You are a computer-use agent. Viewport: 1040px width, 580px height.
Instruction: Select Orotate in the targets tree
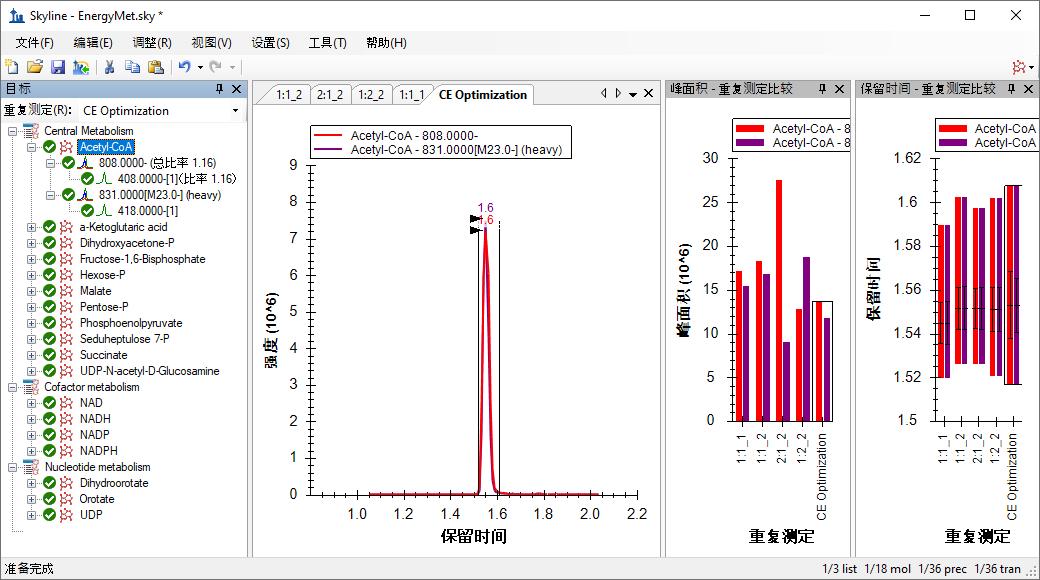coord(97,499)
